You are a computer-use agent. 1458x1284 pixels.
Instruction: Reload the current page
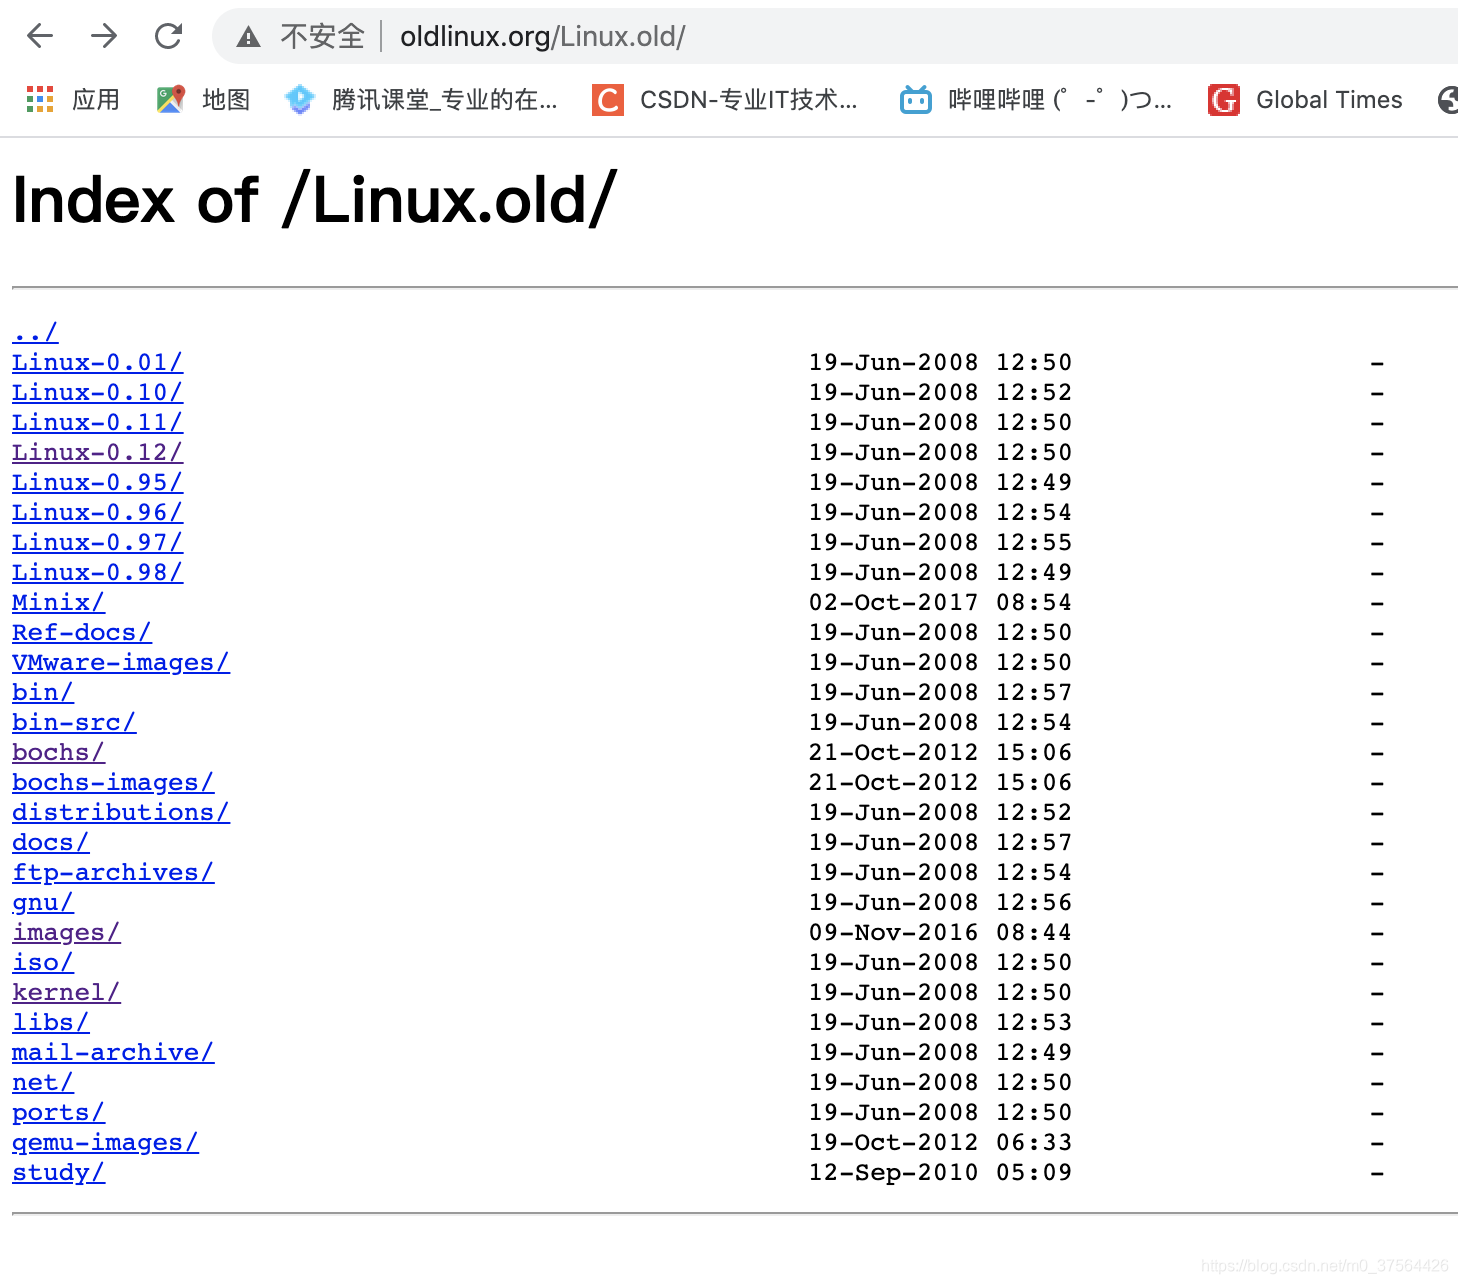(167, 36)
